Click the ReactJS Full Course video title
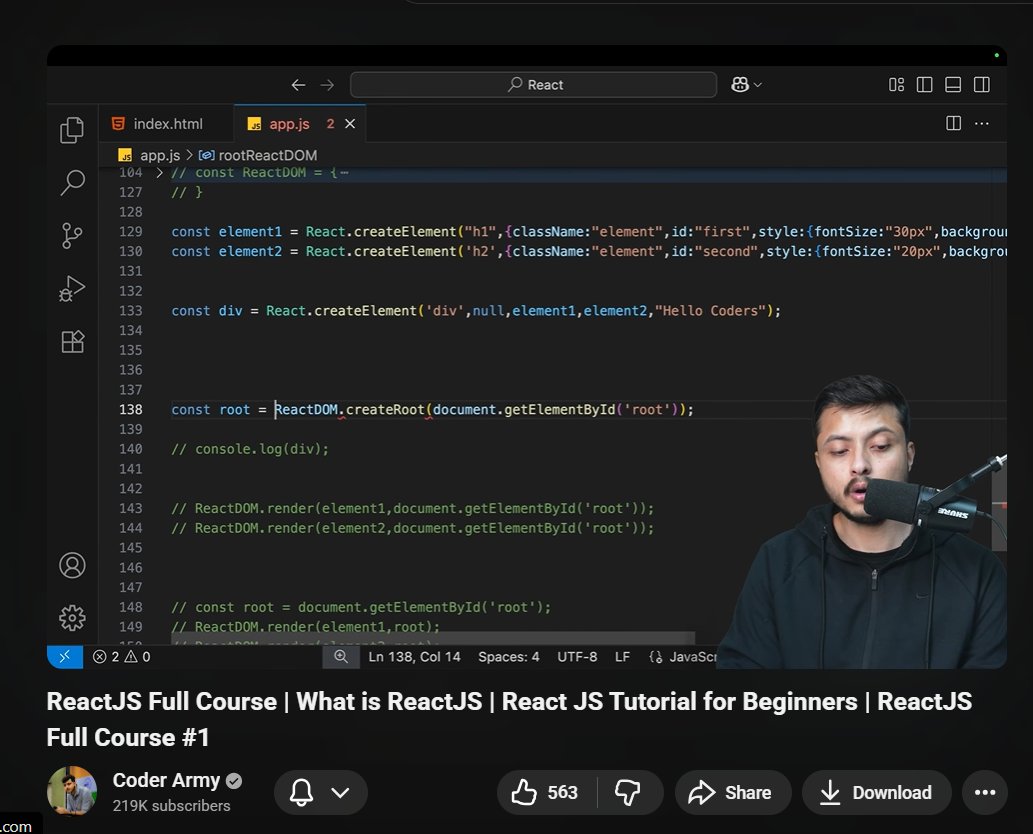 point(509,719)
